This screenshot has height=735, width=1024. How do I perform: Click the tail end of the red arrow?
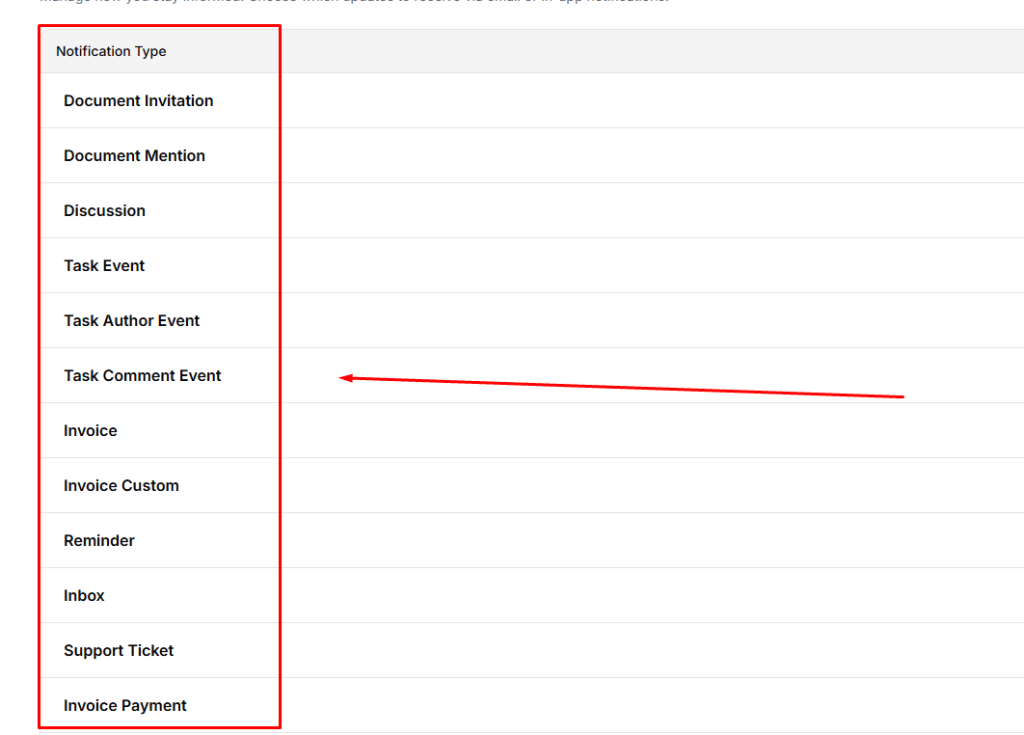[x=901, y=397]
